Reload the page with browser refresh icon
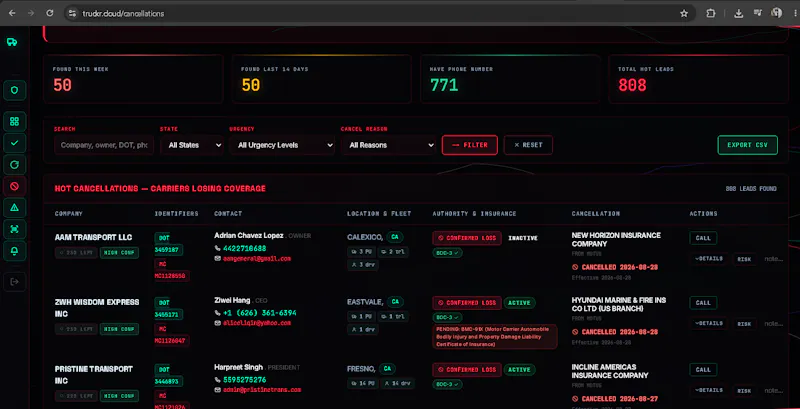This screenshot has width=800, height=409. [49, 13]
